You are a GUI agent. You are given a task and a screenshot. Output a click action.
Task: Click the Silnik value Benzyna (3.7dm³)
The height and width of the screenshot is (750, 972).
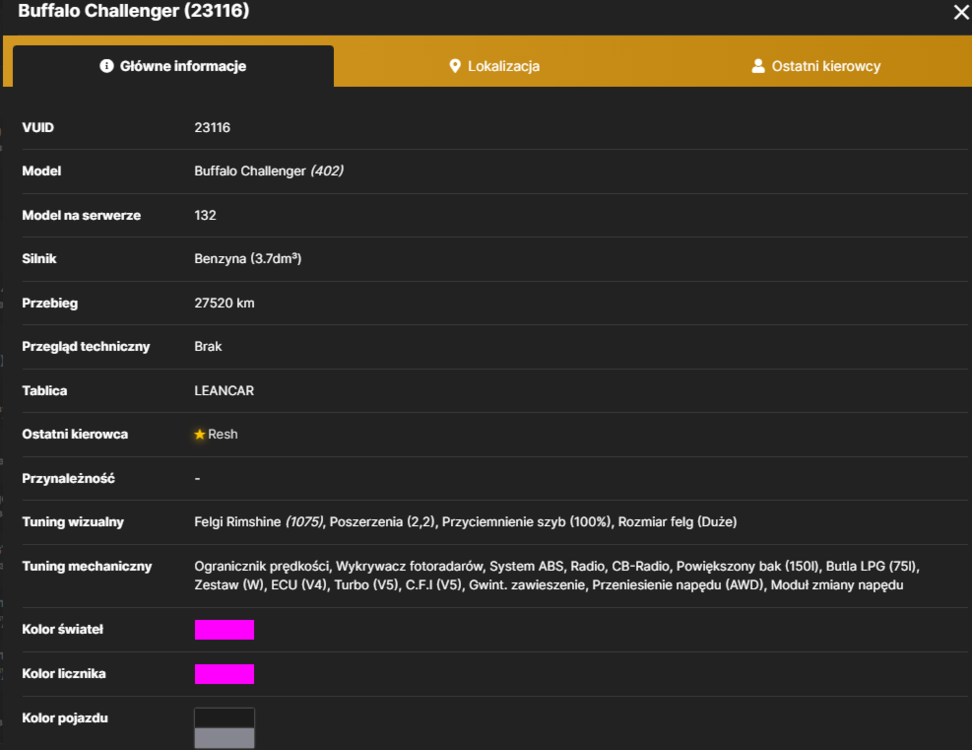(248, 258)
